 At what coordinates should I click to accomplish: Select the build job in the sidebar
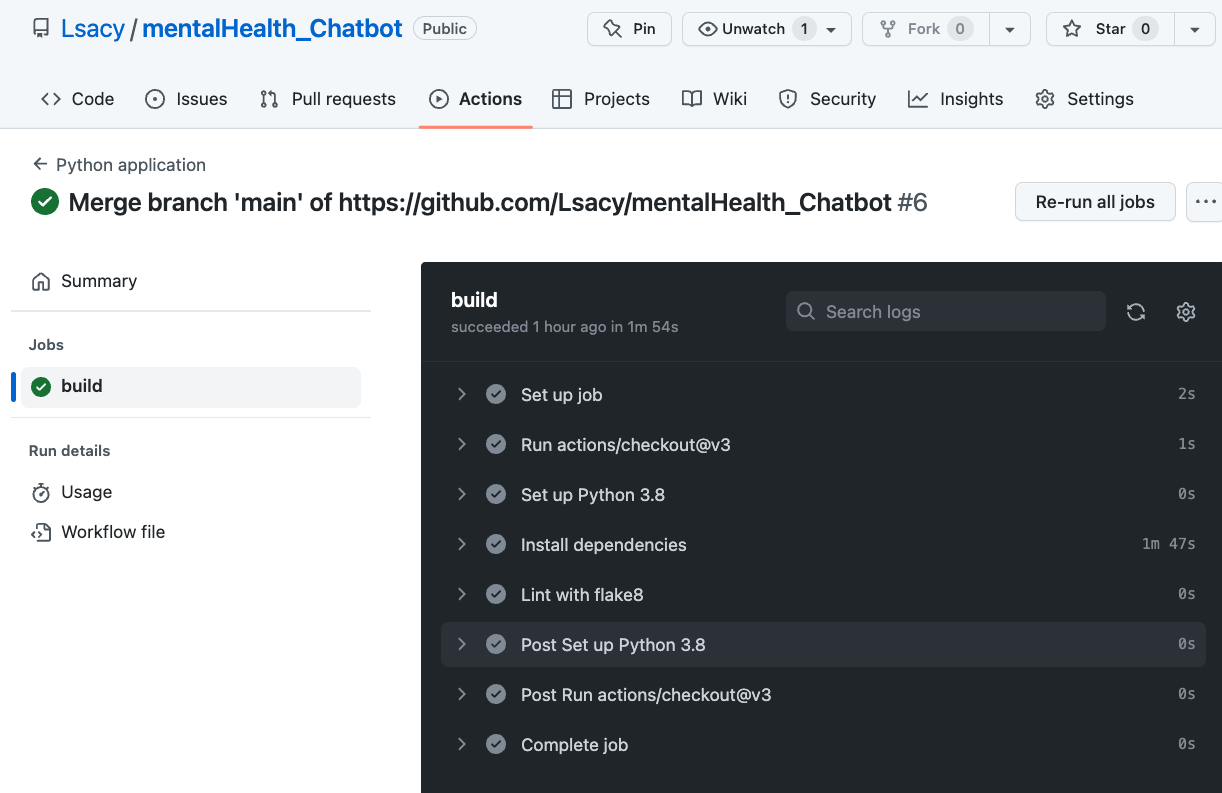82,385
